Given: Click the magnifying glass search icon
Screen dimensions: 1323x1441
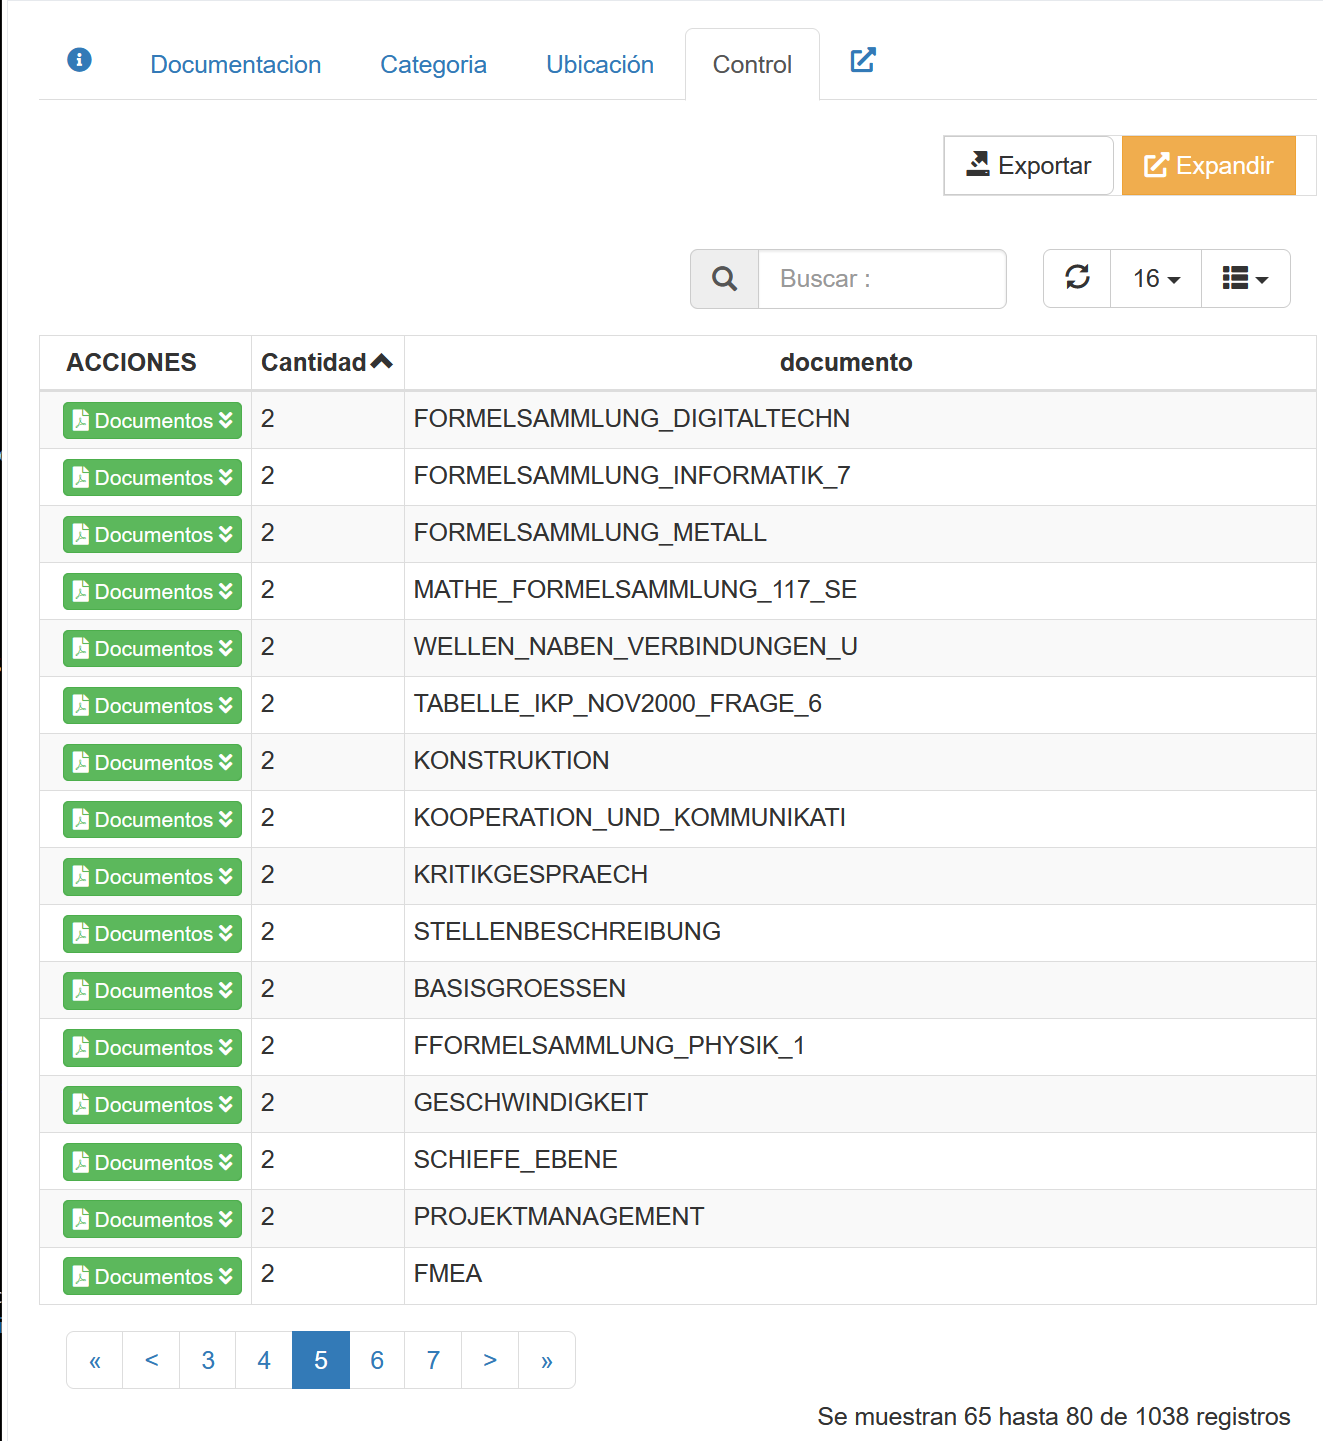Looking at the screenshot, I should (x=725, y=279).
